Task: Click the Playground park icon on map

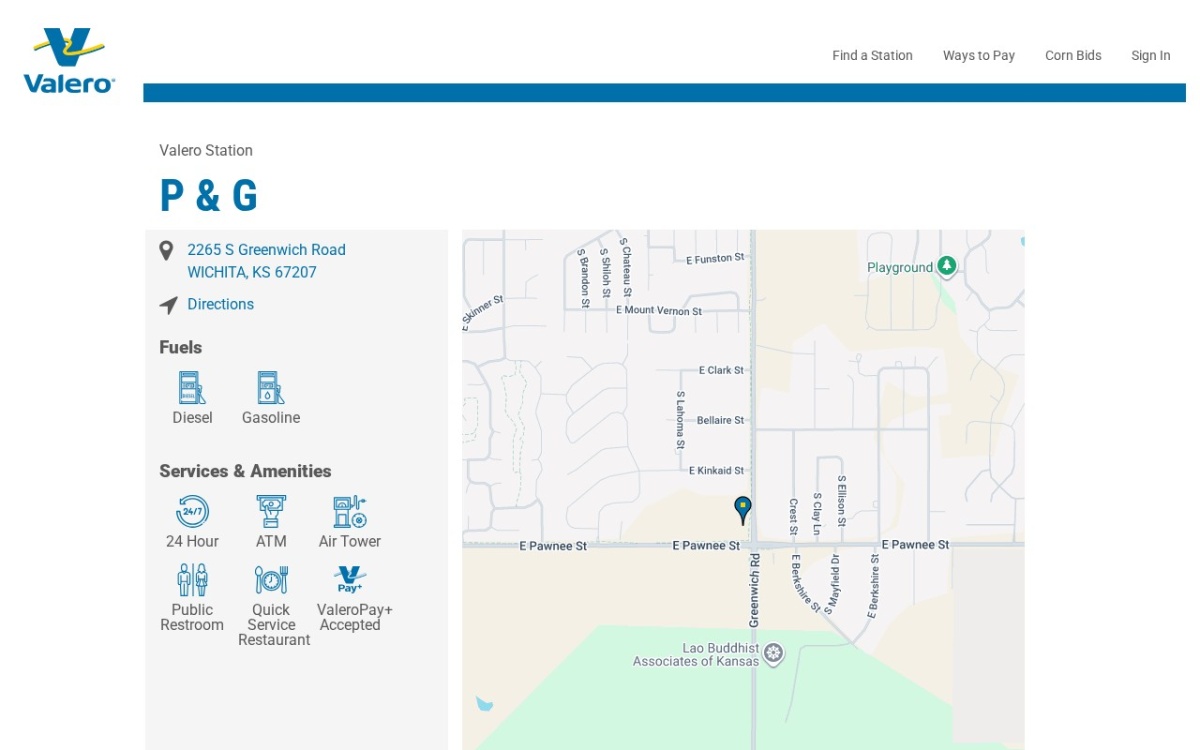Action: pos(946,266)
